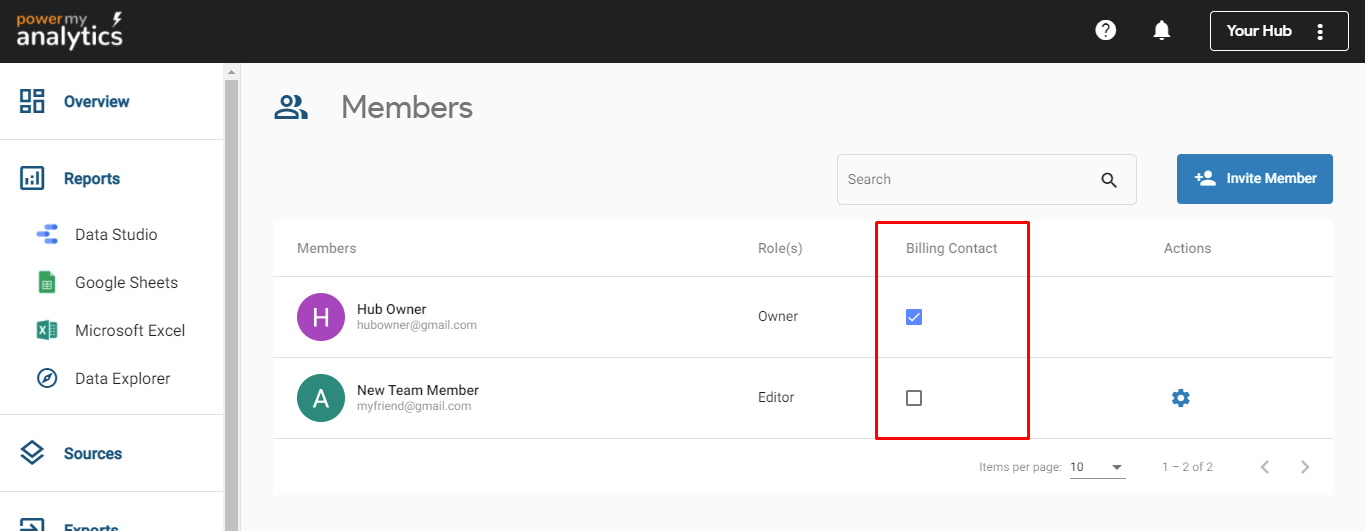Enable billing contact for New Team Member

tap(913, 398)
